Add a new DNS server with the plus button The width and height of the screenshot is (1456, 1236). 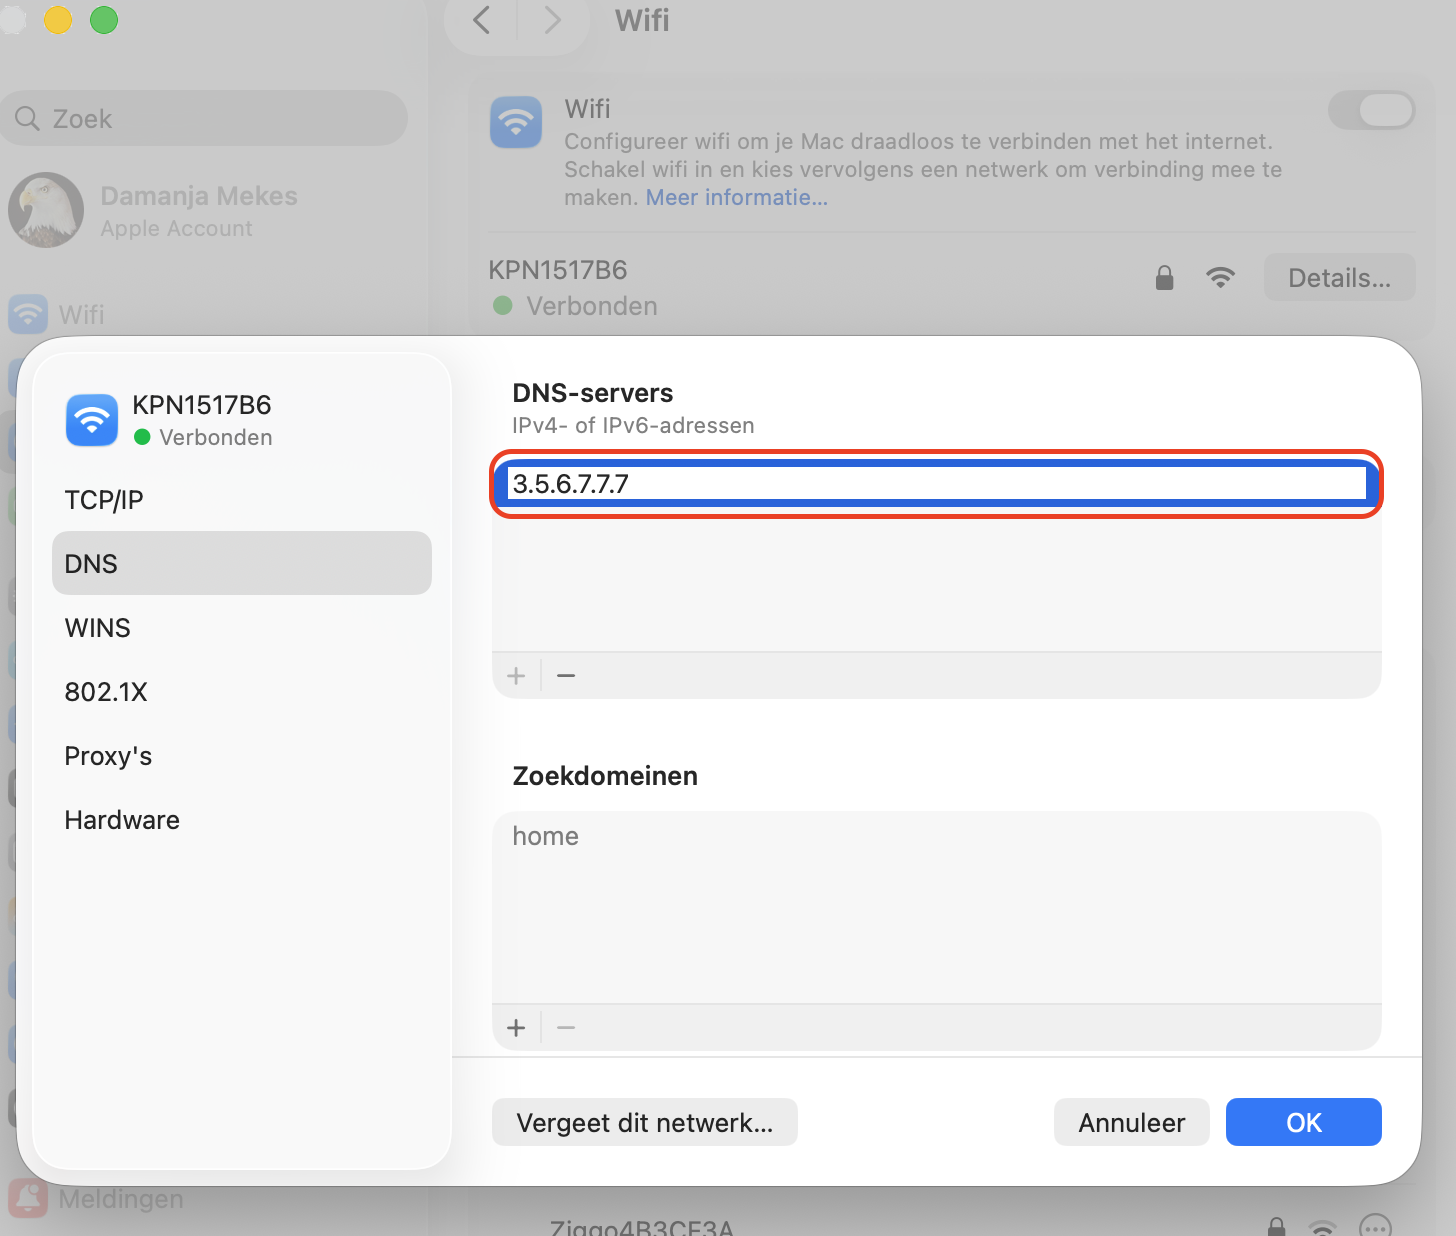(x=516, y=675)
